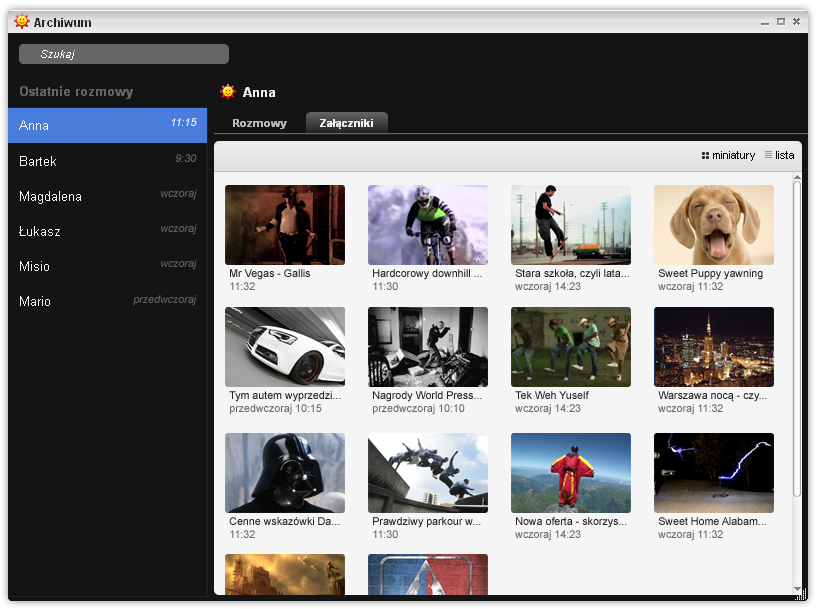Open the Sweet Puppy yawning thumbnail
817x609 pixels.
714,225
